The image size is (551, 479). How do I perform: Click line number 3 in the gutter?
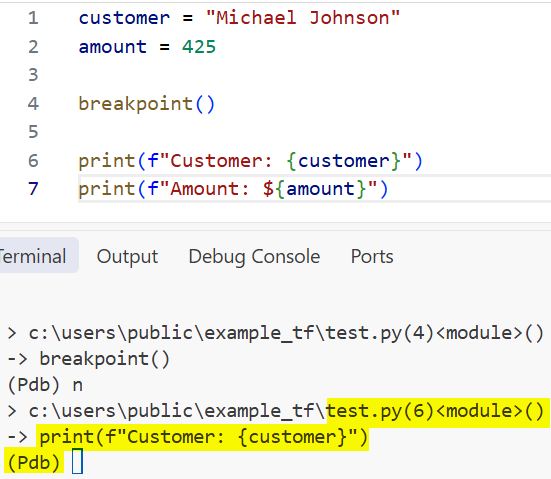coord(33,75)
